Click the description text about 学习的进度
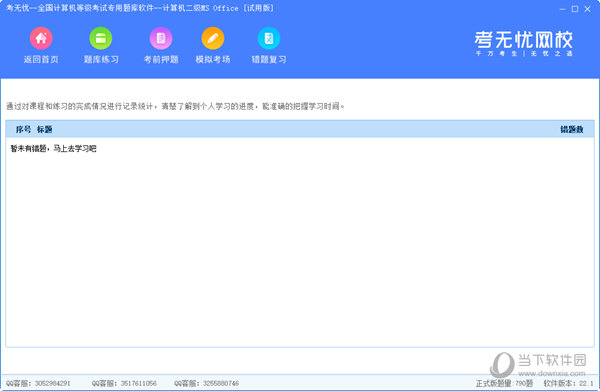This screenshot has height=391, width=600. pyautogui.click(x=175, y=106)
